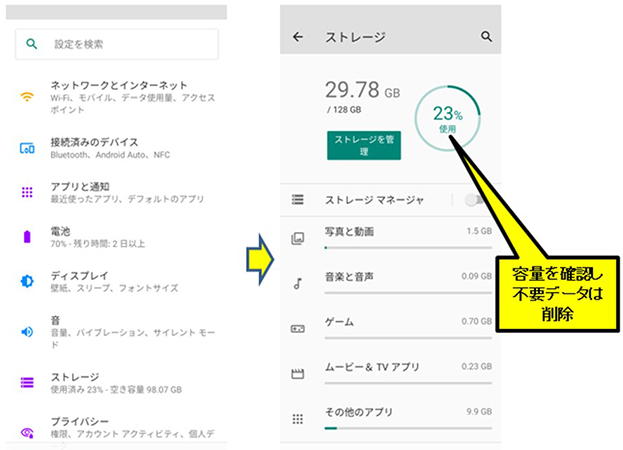
Task: Click the 設定を検索 search field
Action: click(x=117, y=44)
